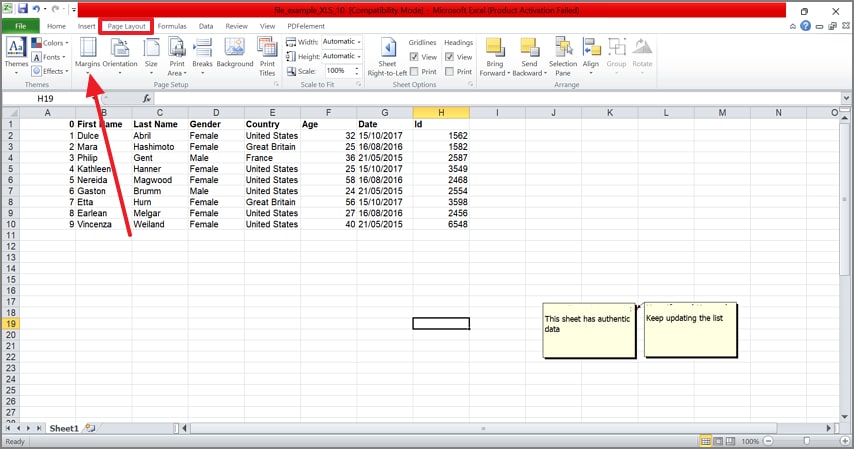
Task: Zoom out with the minus button
Action: (x=768, y=441)
